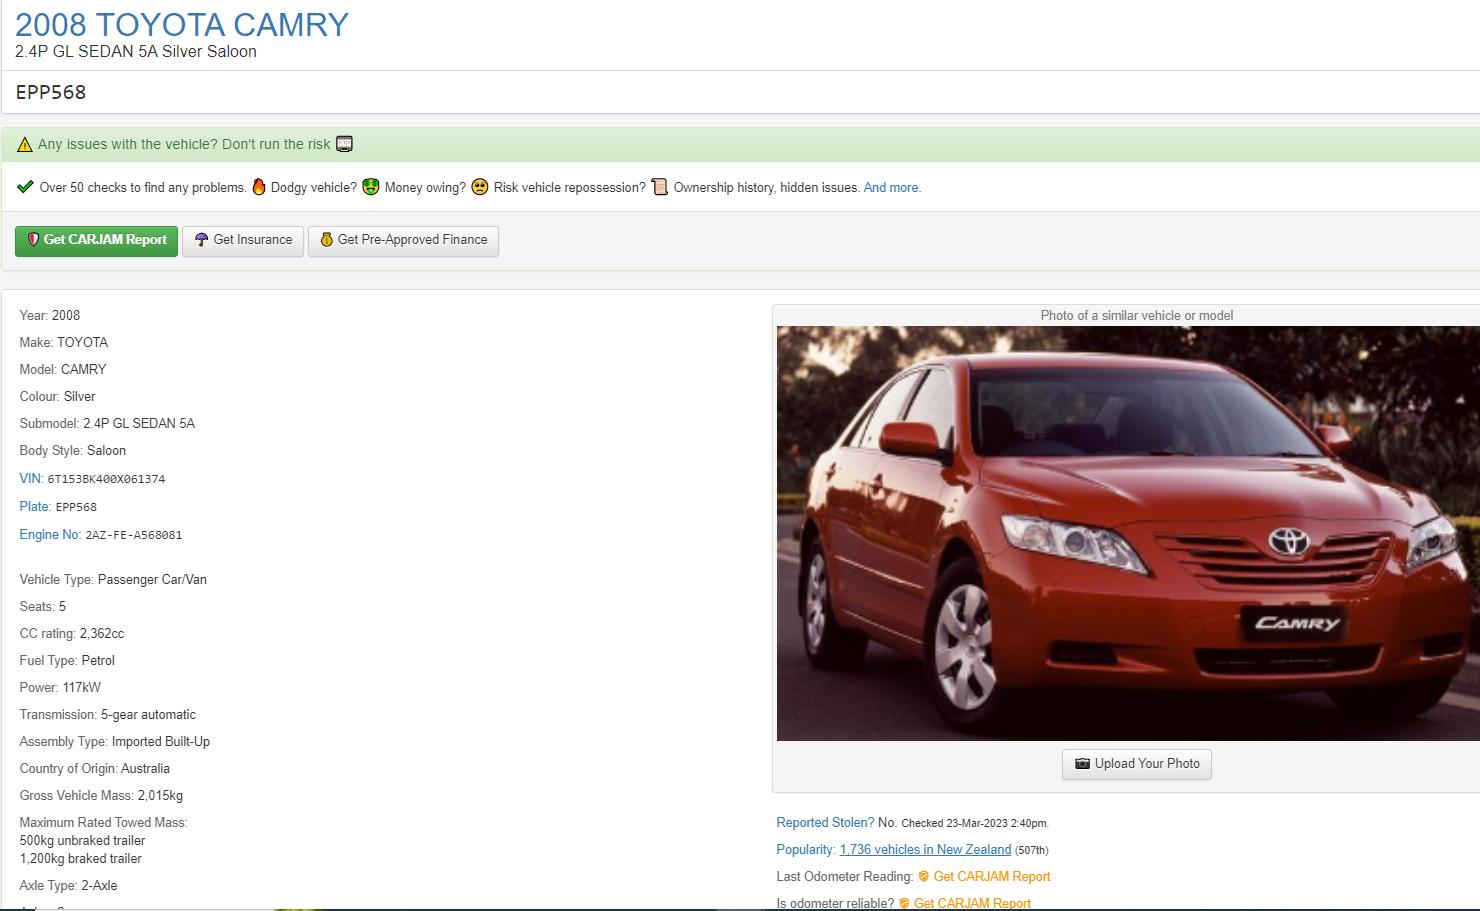This screenshot has height=911, width=1480.
Task: Click the fire icon beside Dodgy vehicle
Action: tap(259, 187)
